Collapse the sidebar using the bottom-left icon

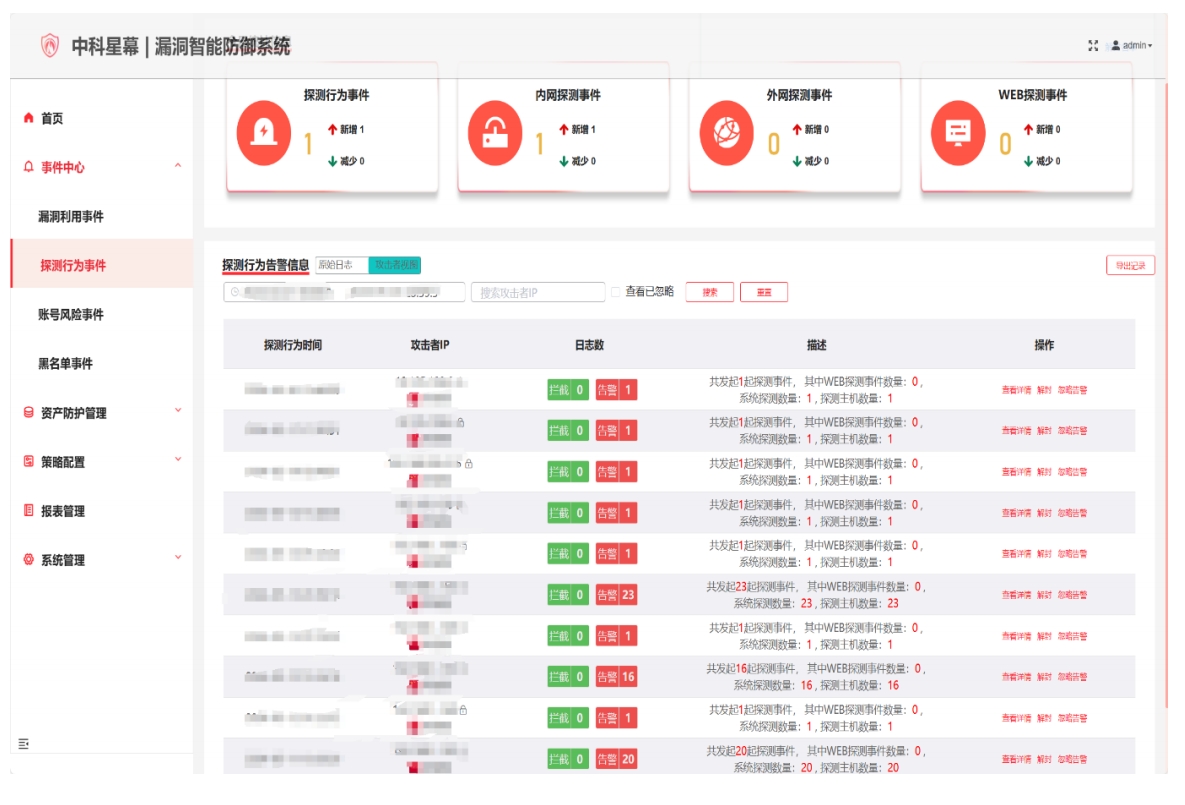(x=21, y=744)
